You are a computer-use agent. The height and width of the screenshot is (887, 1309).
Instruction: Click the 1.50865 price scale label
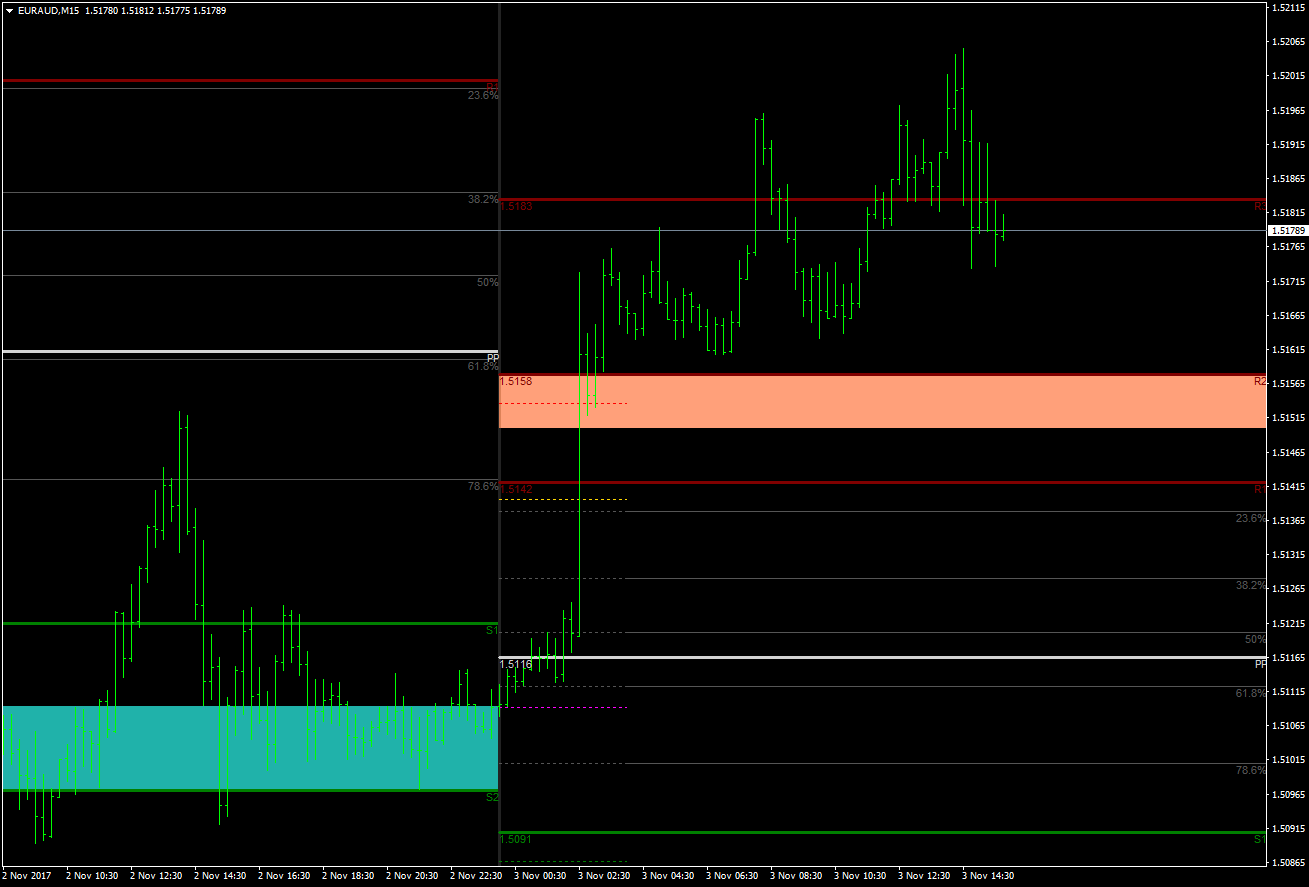(x=1288, y=863)
